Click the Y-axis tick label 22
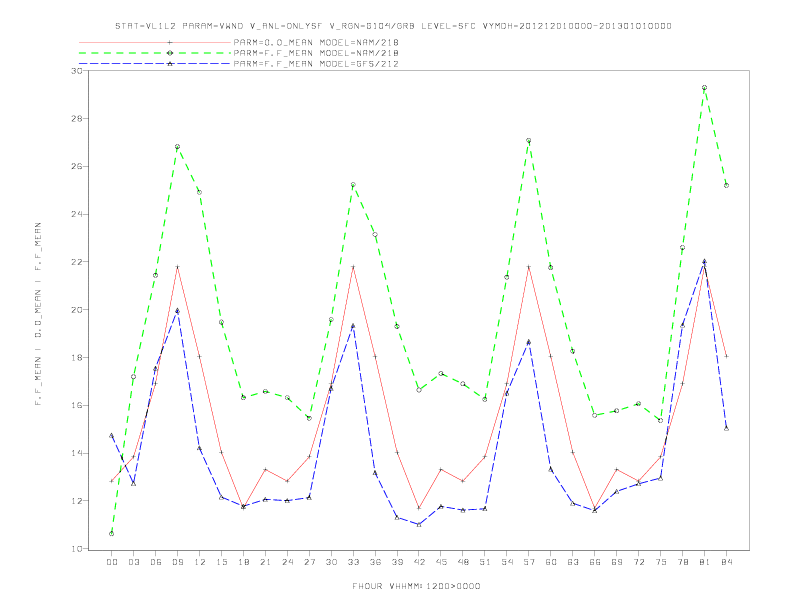 tap(77, 262)
